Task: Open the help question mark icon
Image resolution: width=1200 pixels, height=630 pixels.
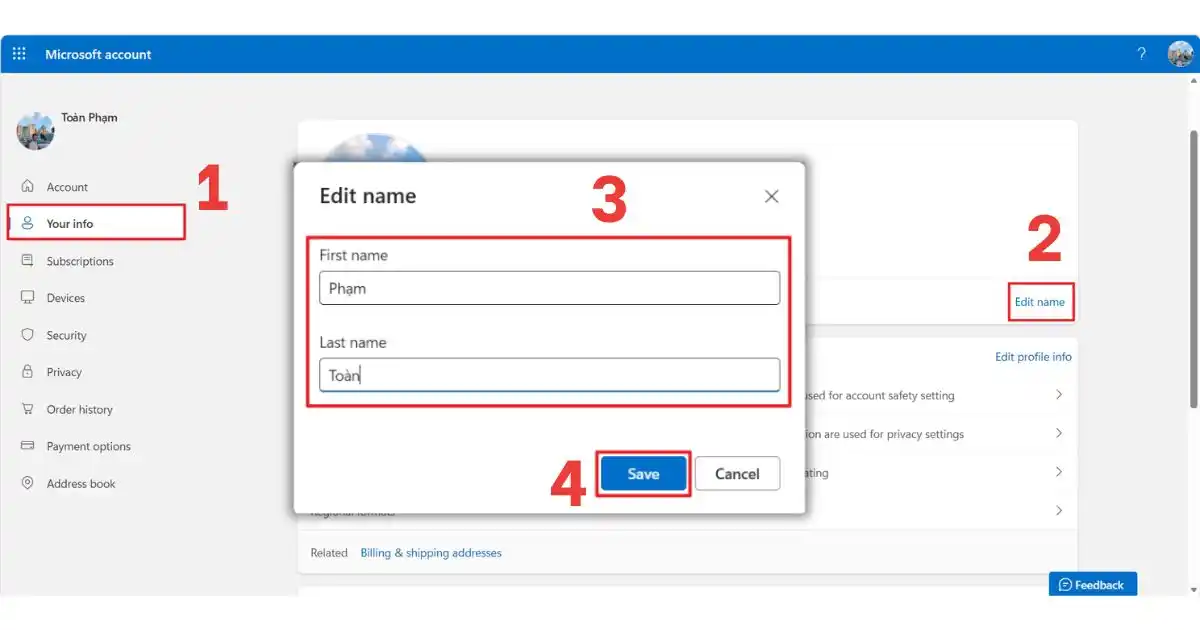Action: (x=1142, y=54)
